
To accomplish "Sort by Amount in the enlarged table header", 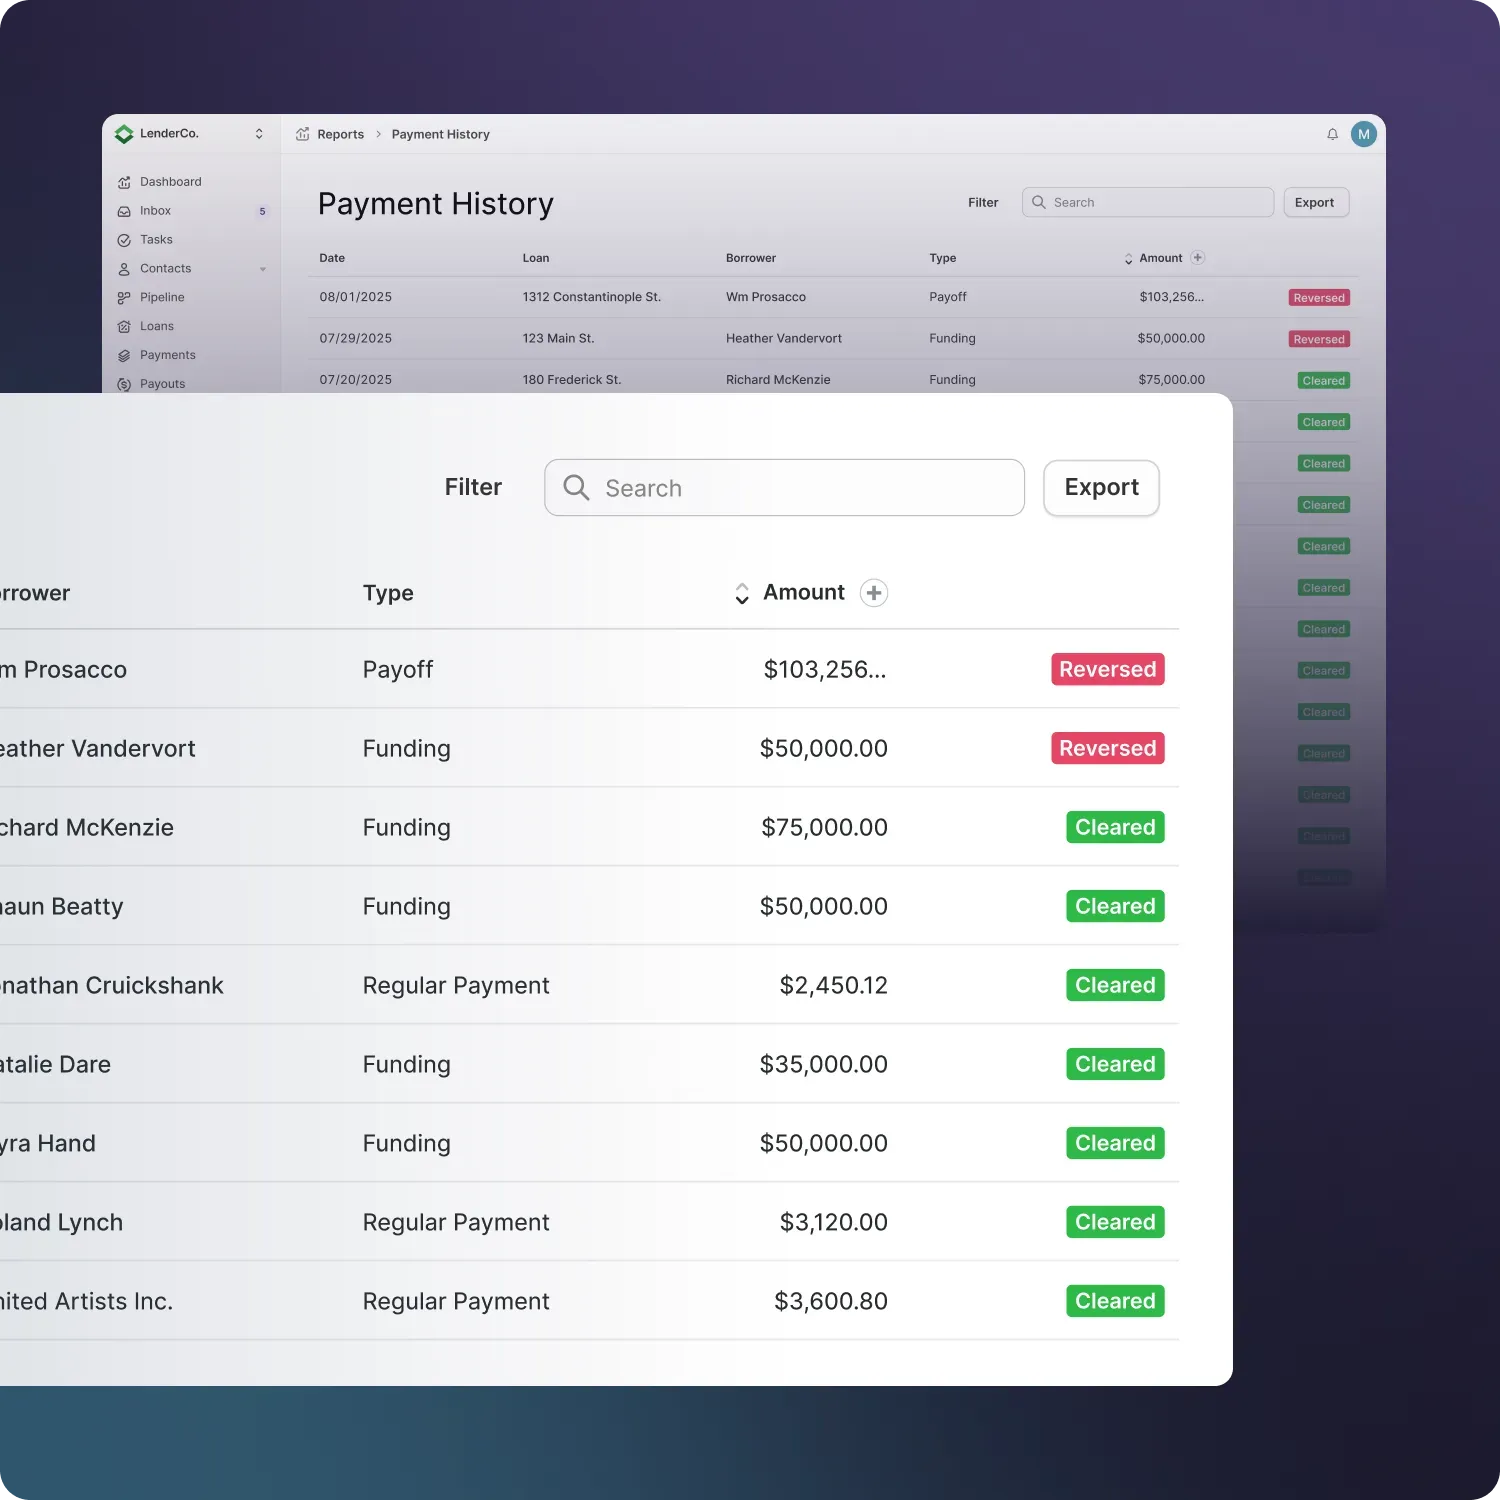I will pos(742,593).
